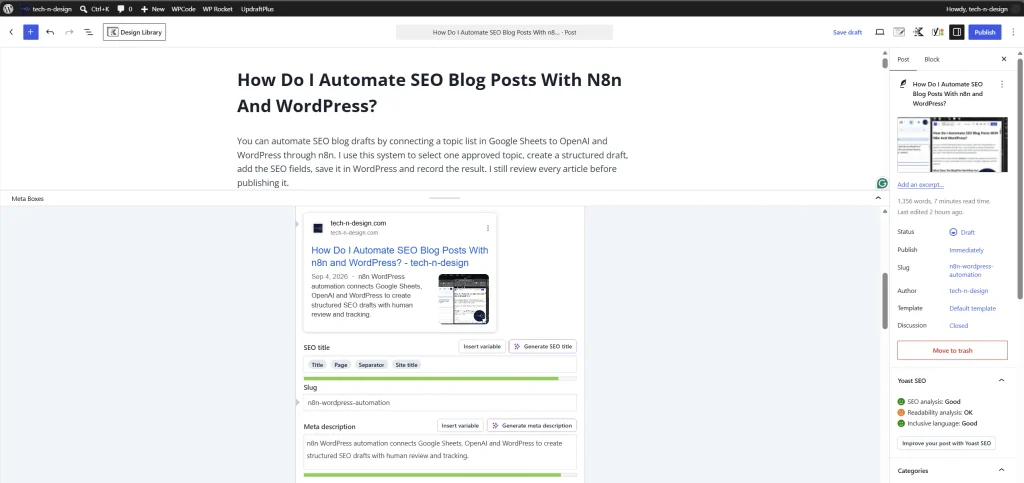This screenshot has height=483, width=1024.
Task: Open Howdy, tech-n-design account menu
Action: pos(982,9)
